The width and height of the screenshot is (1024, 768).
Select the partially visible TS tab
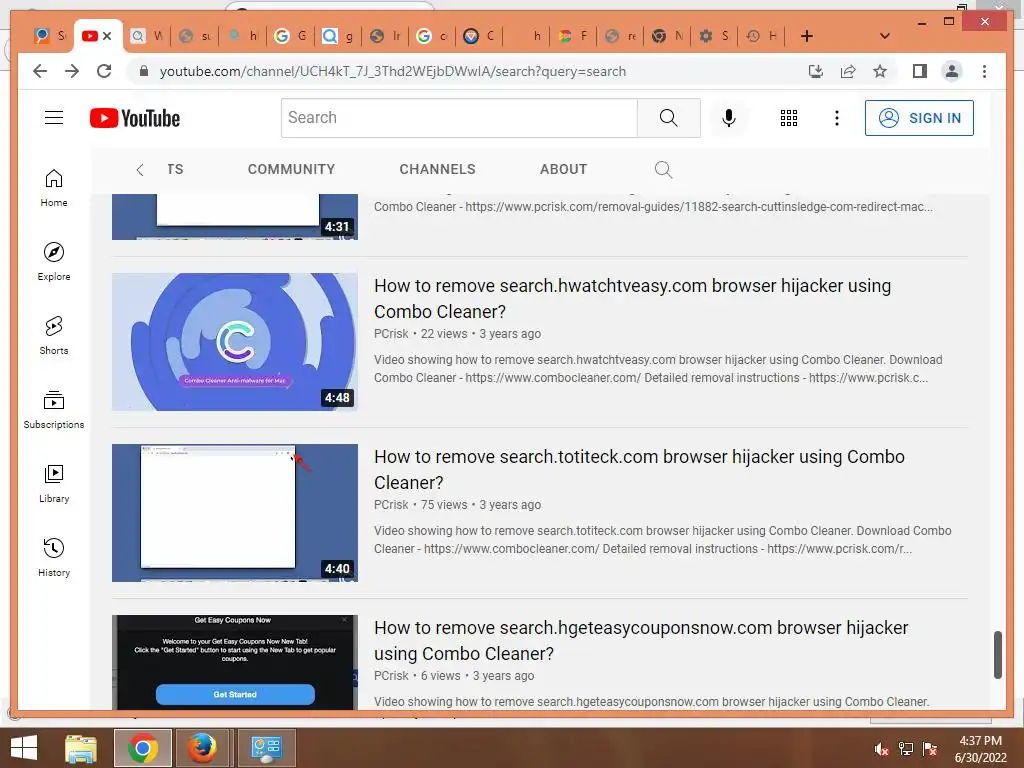tap(175, 169)
